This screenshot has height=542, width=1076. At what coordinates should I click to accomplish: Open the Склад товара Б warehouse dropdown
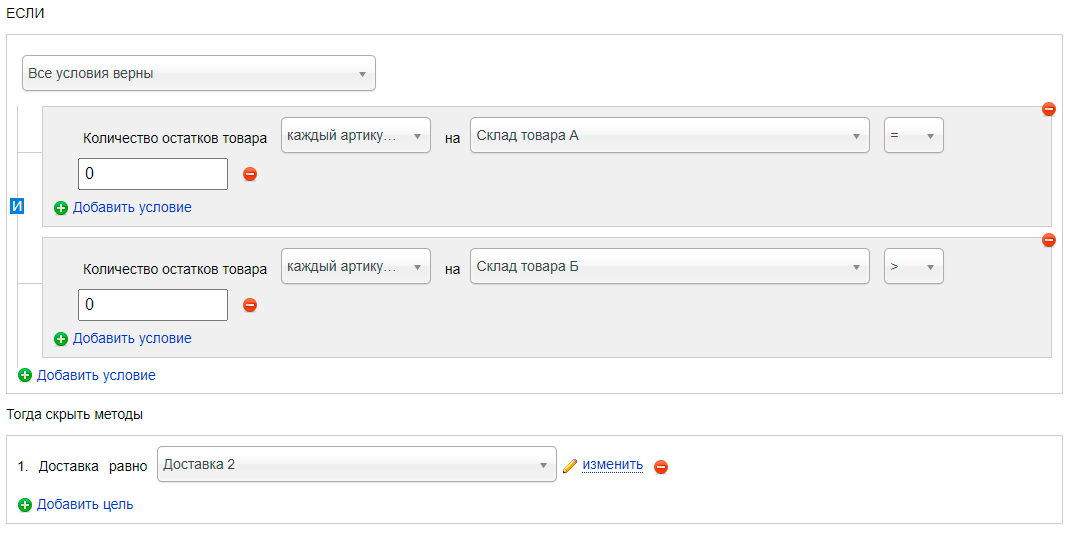point(670,266)
